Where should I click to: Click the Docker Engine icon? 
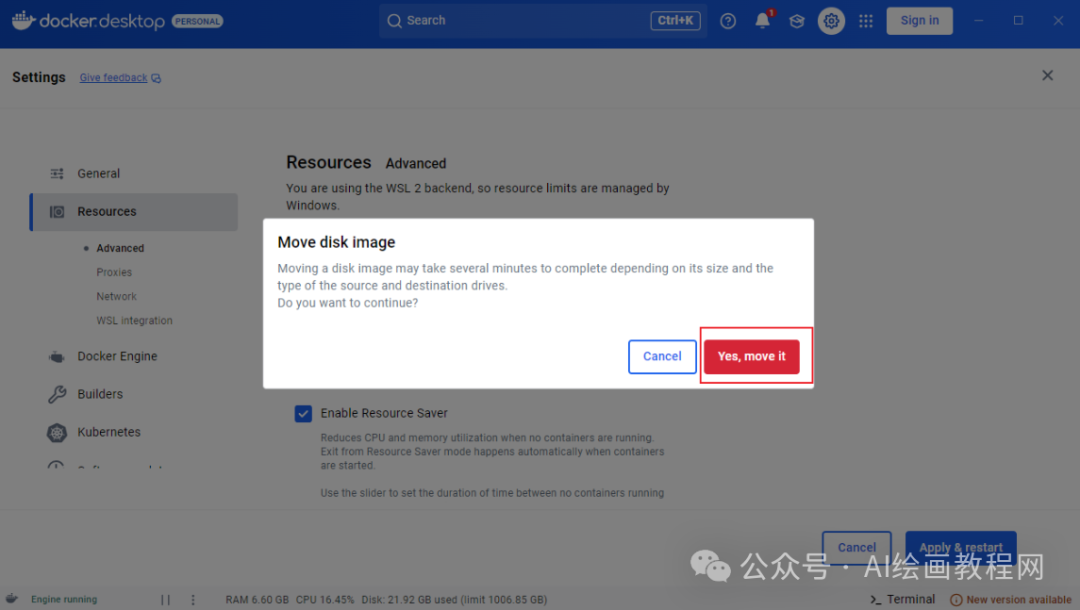click(57, 357)
